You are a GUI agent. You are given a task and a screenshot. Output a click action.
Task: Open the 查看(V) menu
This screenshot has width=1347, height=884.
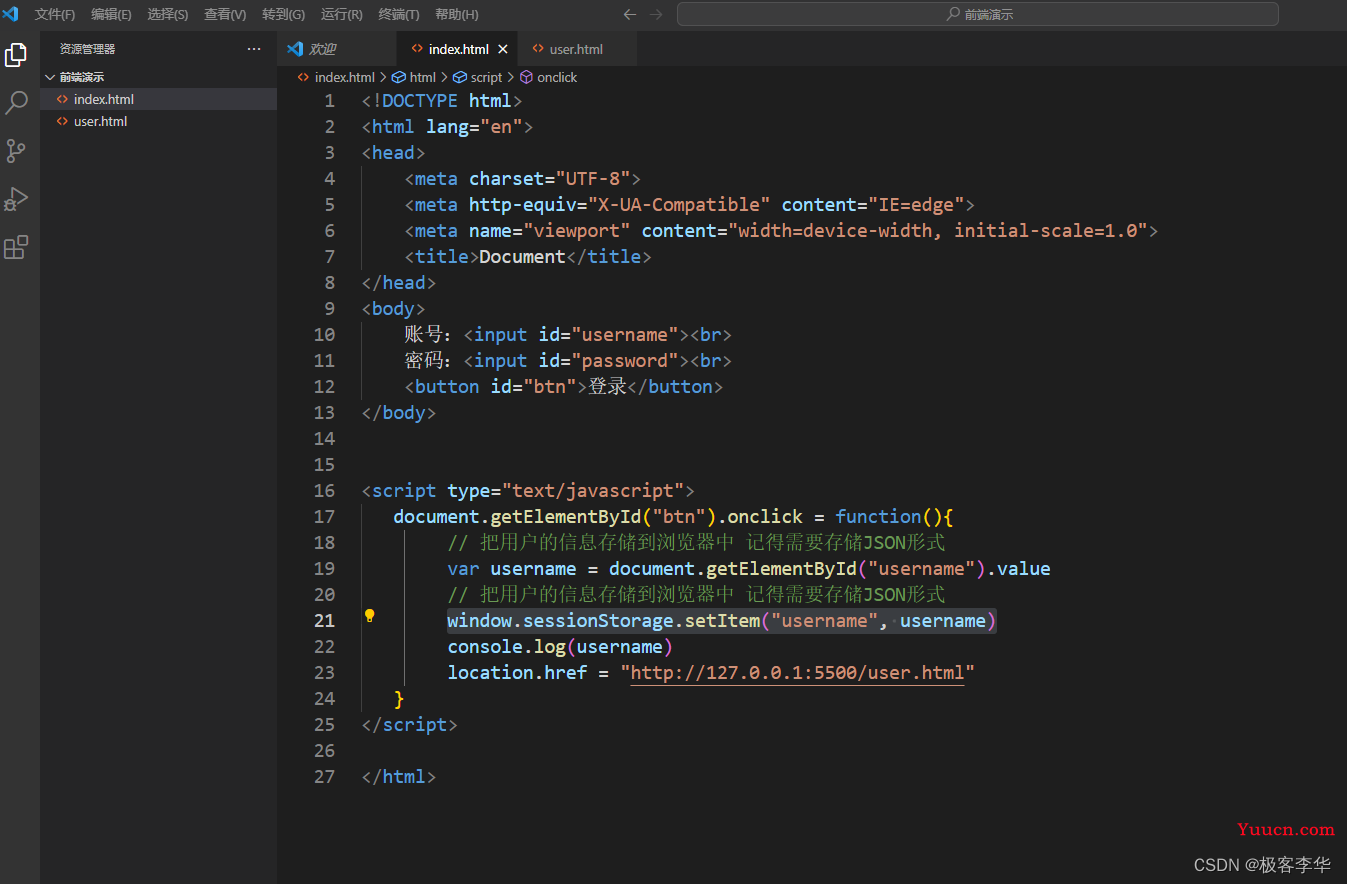225,14
